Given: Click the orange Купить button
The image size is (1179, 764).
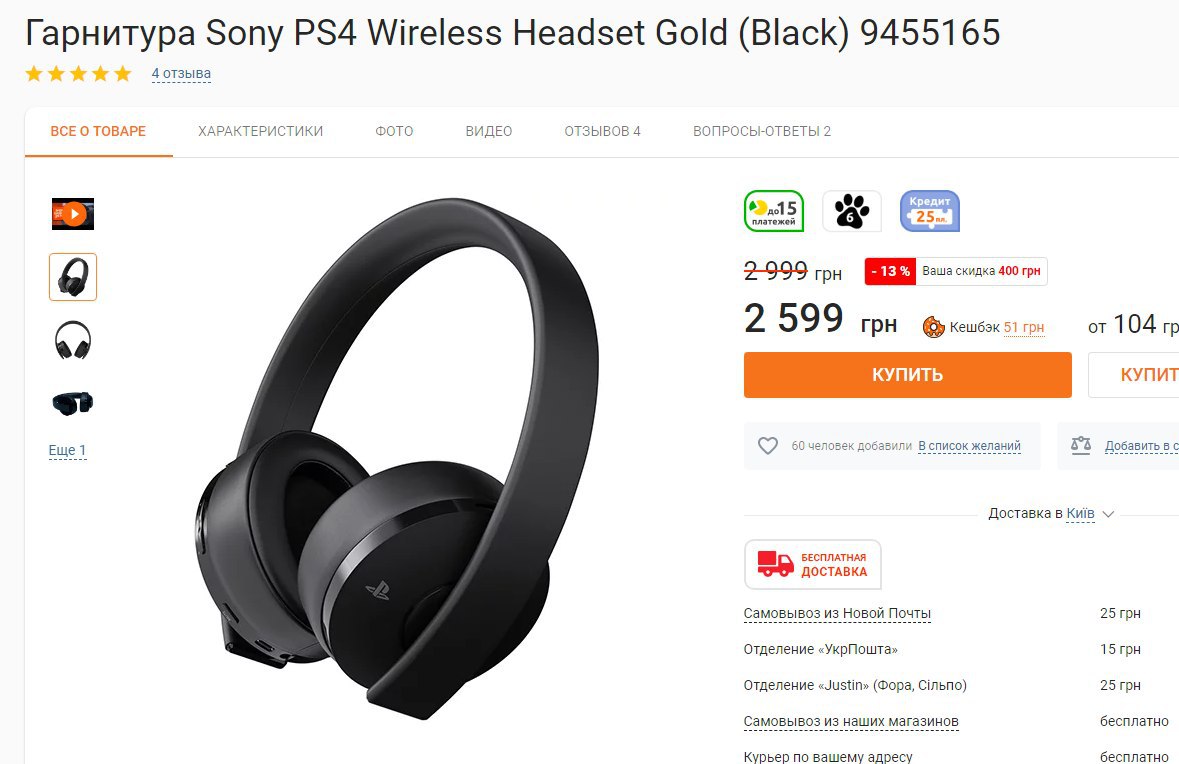Looking at the screenshot, I should (x=908, y=374).
